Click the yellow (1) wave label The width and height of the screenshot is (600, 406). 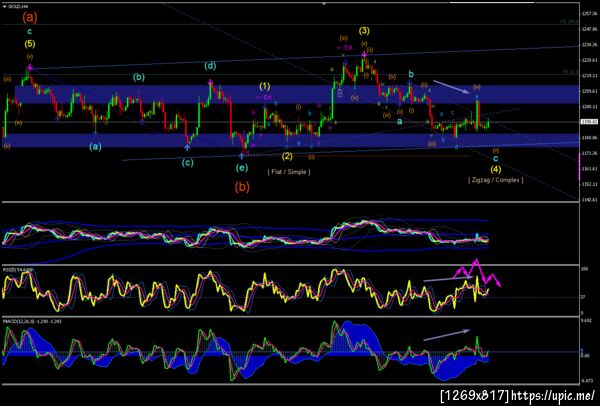[x=265, y=86]
